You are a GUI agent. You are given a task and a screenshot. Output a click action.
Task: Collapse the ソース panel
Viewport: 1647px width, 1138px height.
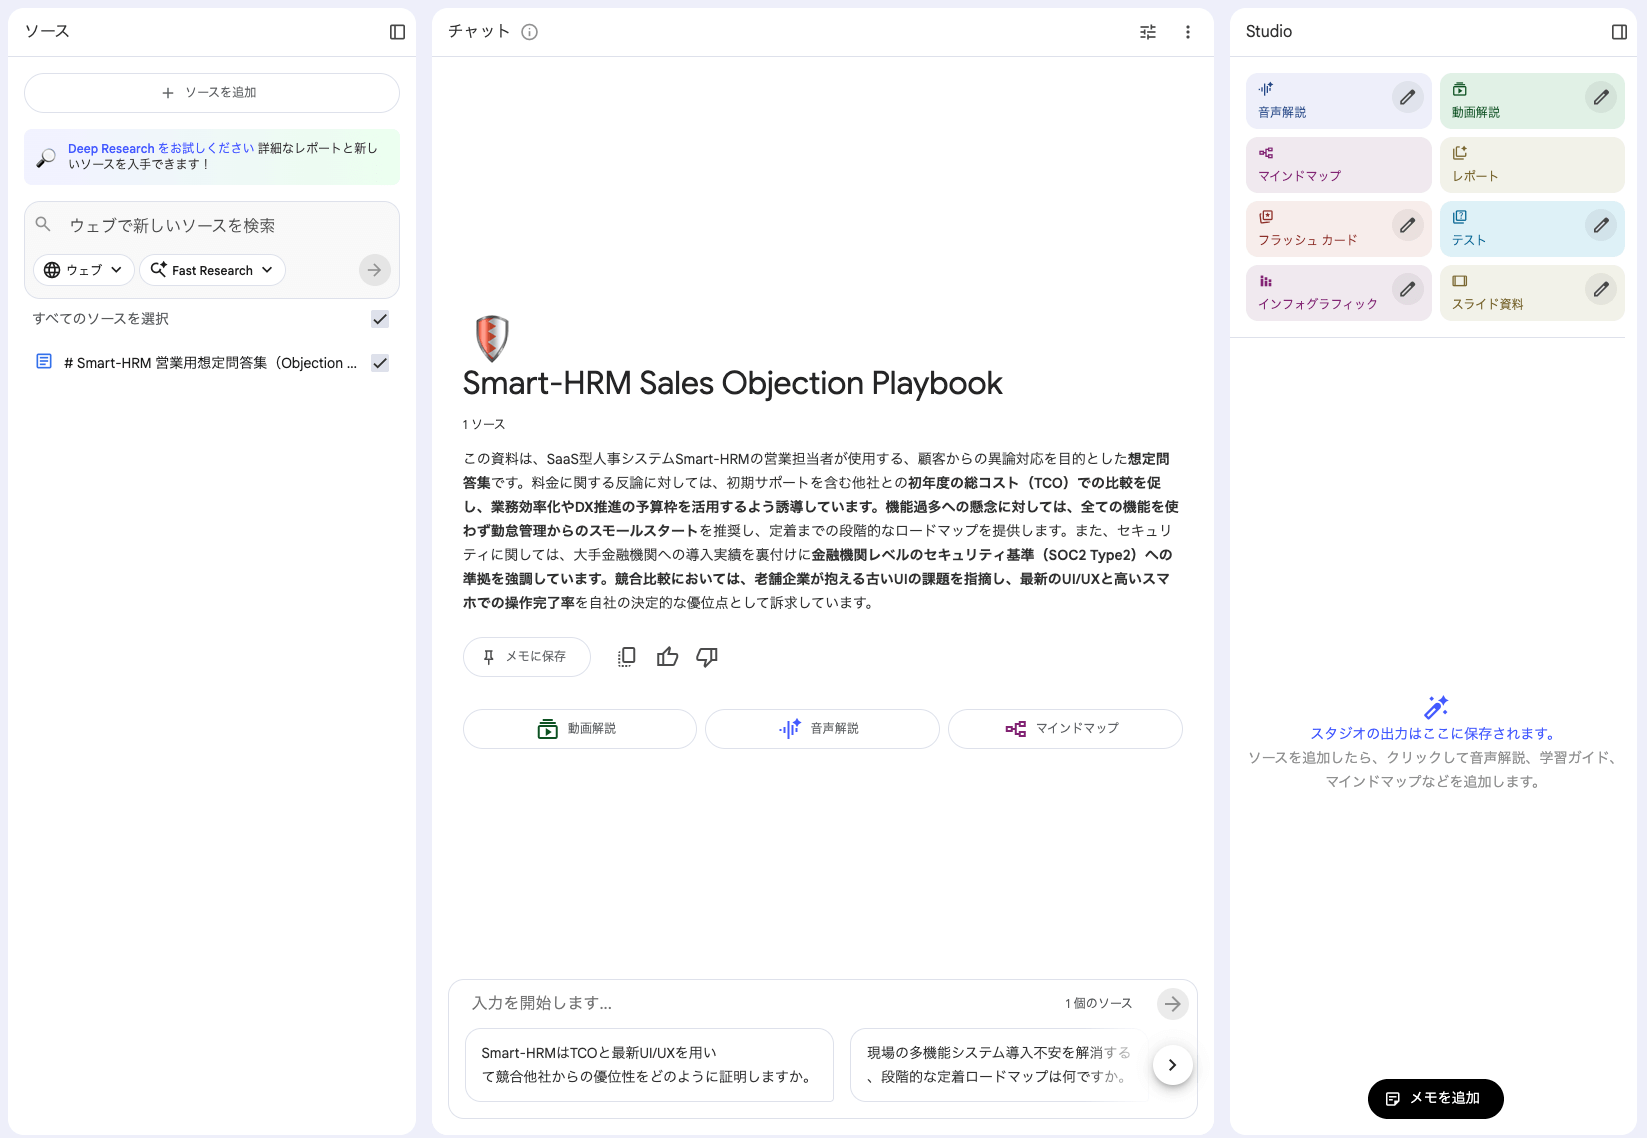(397, 31)
